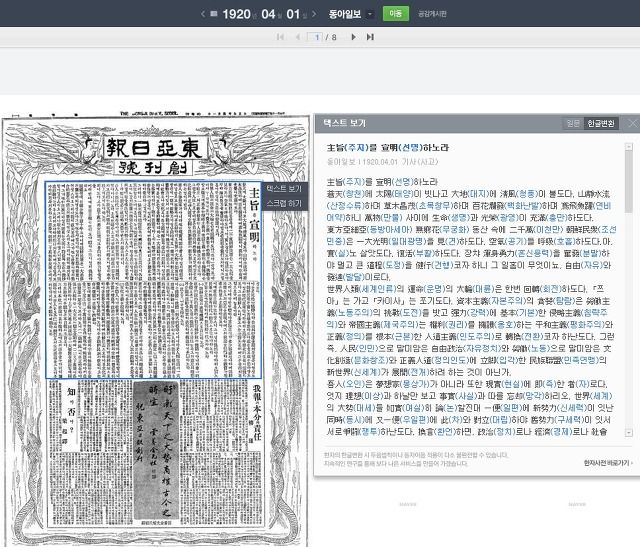Jump to the first page of the paper
The width and height of the screenshot is (640, 547).
point(280,37)
